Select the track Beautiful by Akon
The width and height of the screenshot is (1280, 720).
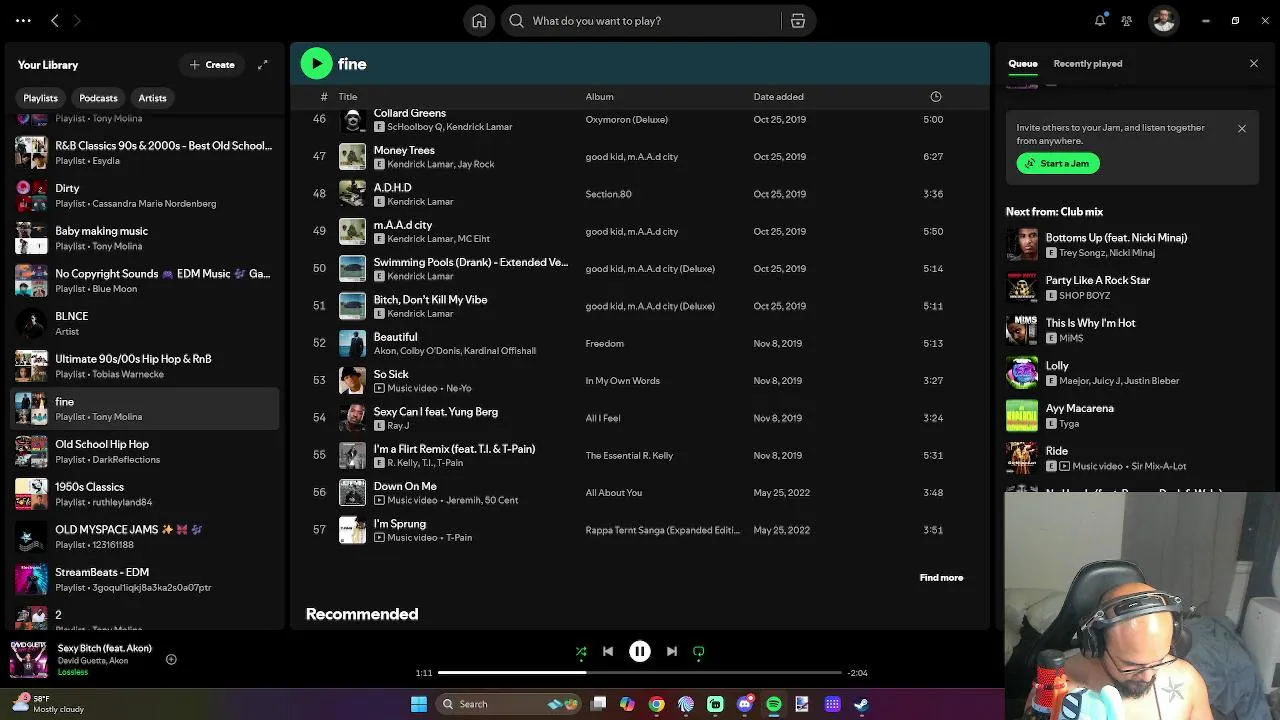pos(638,343)
